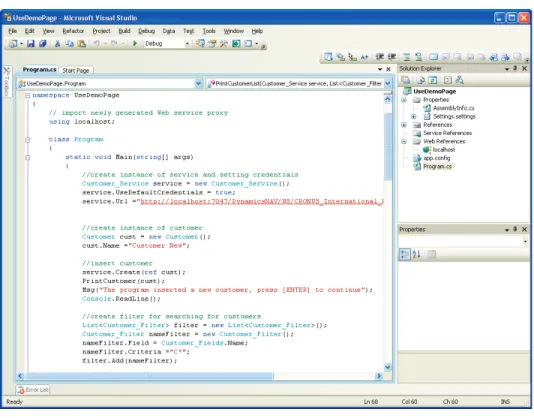This screenshot has height=418, width=534.
Task: Click the Decrease Indent icon
Action: pos(380,57)
